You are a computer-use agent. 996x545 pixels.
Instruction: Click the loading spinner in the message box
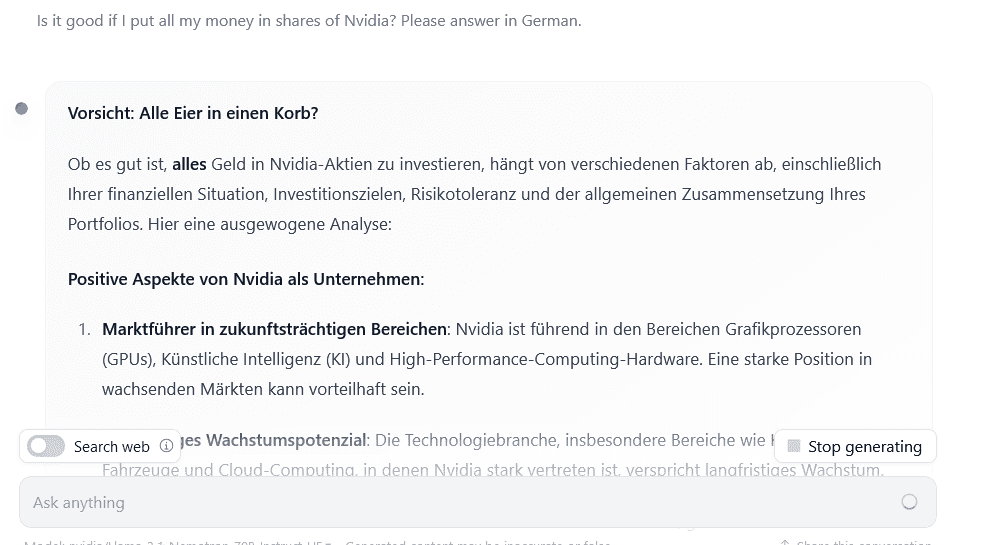pos(910,502)
